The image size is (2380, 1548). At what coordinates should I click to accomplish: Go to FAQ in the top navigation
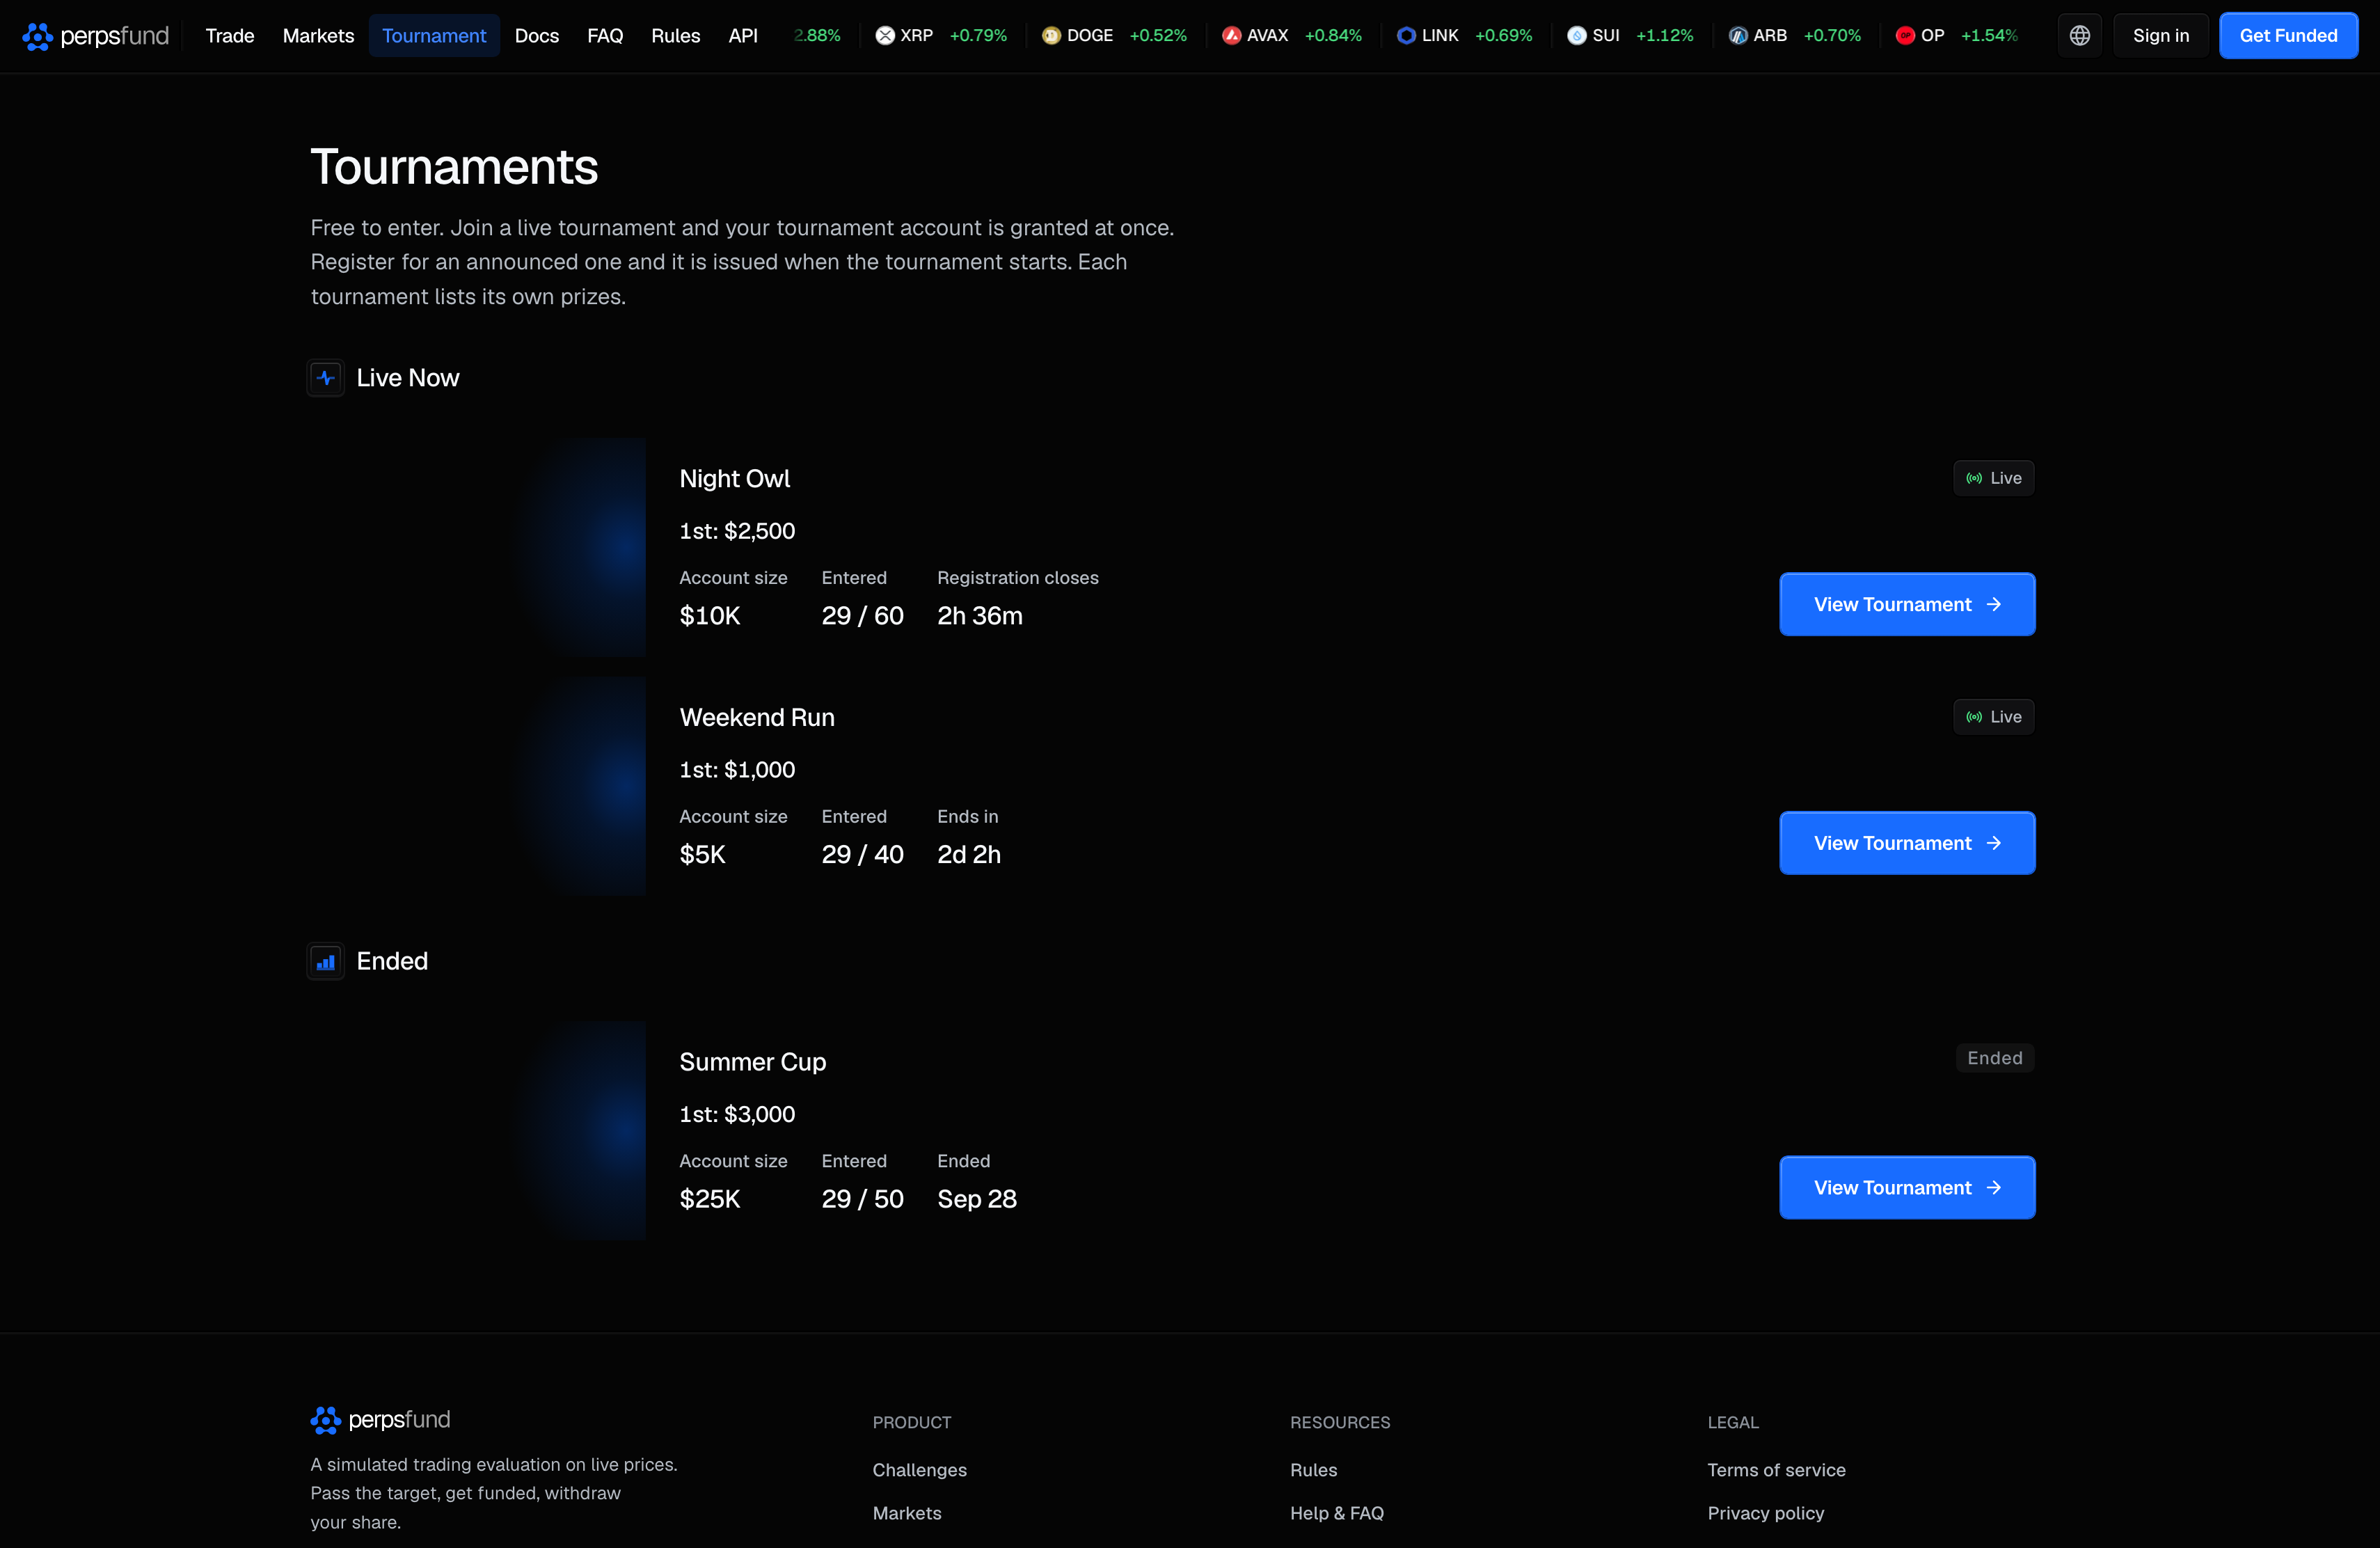[605, 36]
